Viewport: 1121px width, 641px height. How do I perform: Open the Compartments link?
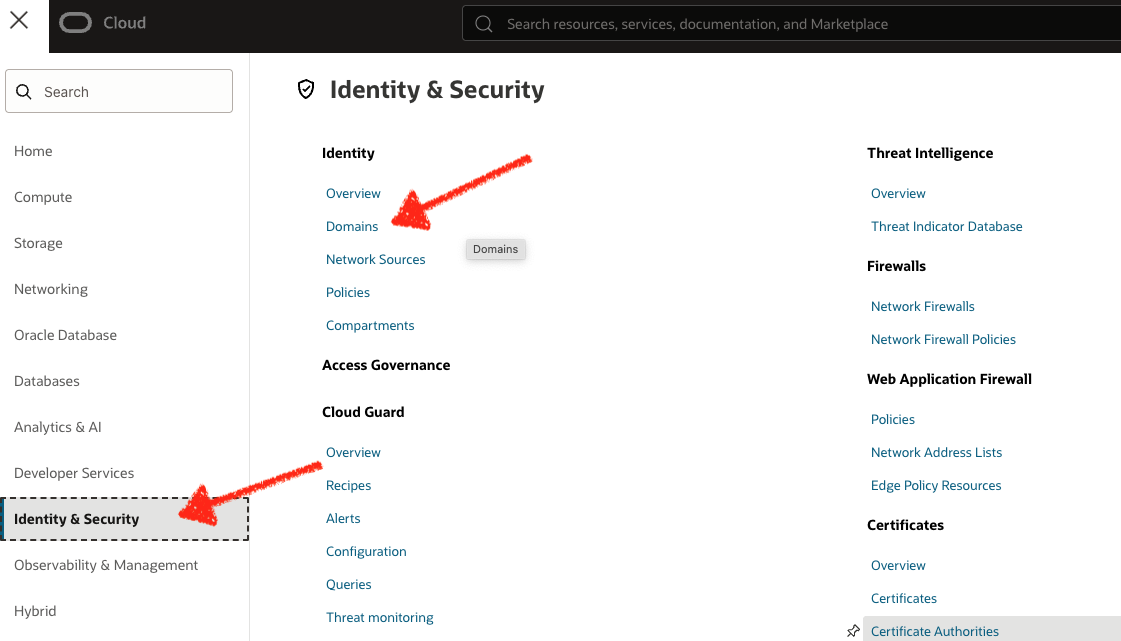[370, 325]
